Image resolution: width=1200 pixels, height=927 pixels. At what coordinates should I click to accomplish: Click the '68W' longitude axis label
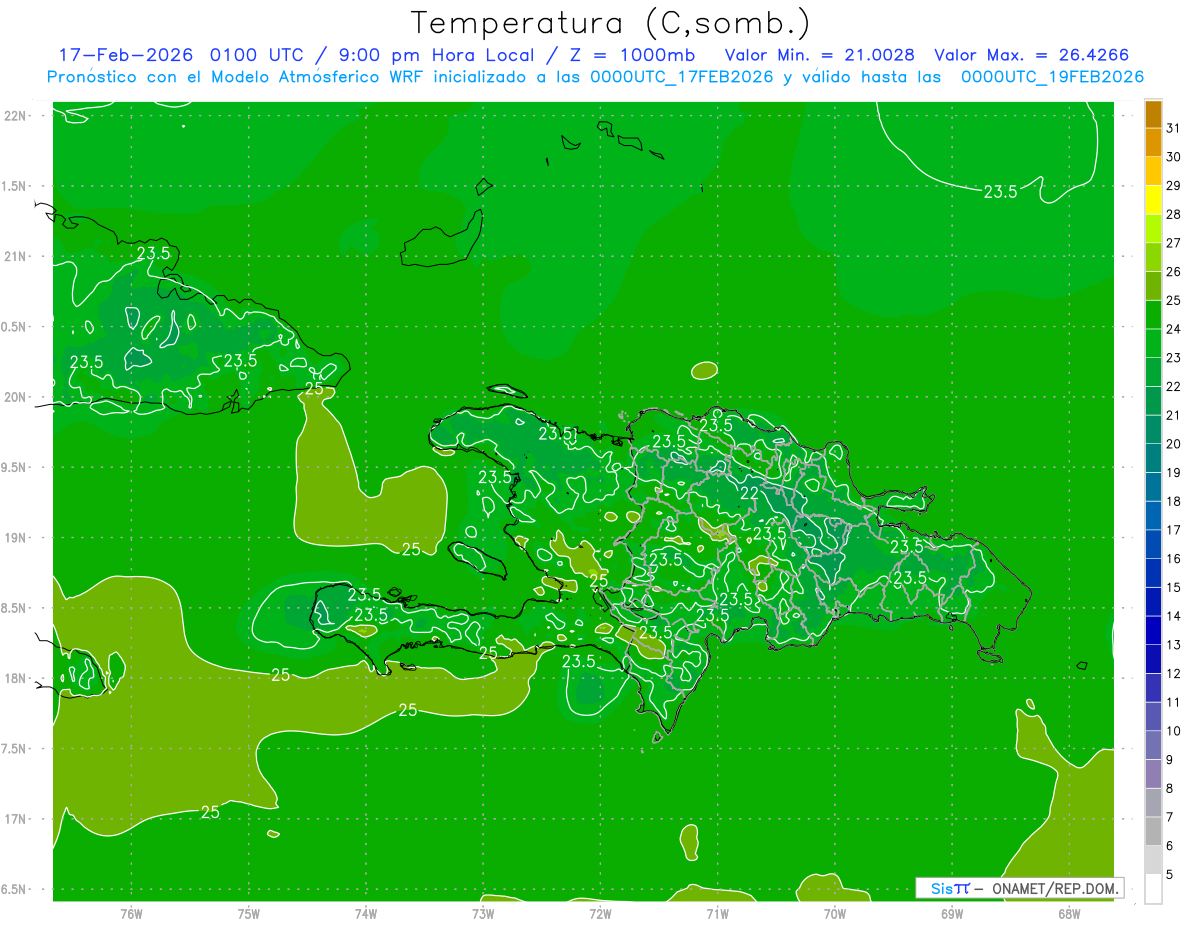point(1068,914)
